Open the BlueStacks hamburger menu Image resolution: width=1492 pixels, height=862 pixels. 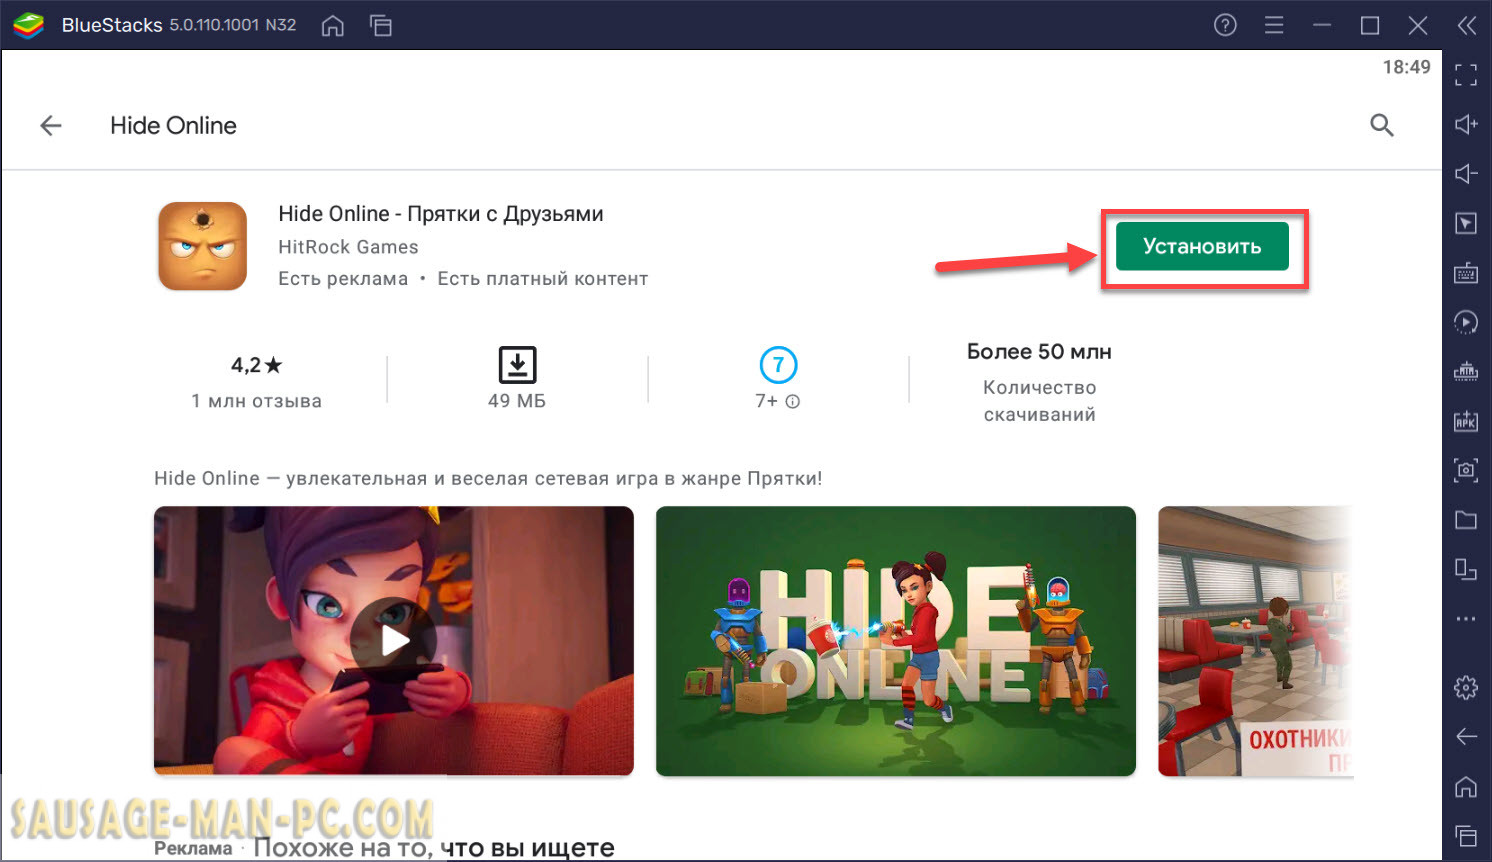point(1274,25)
